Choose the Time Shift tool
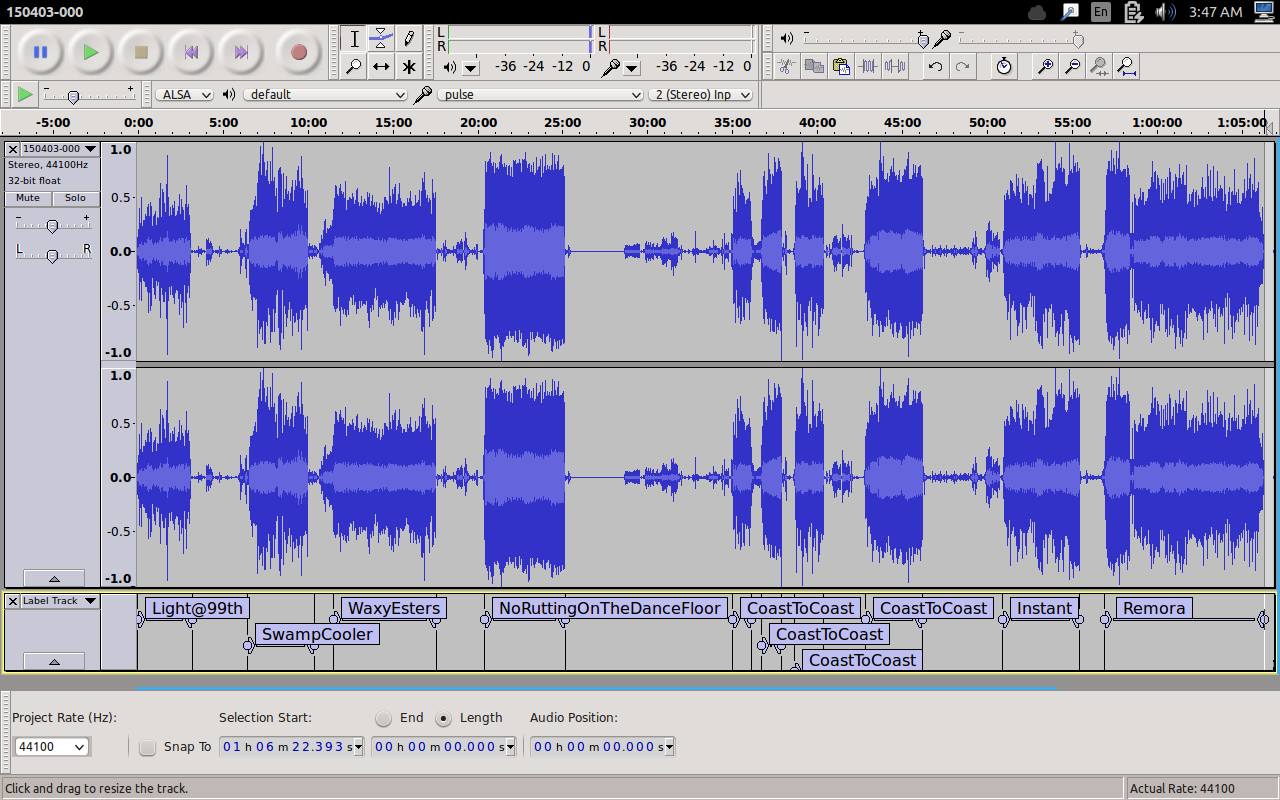This screenshot has height=800, width=1280. click(x=381, y=67)
